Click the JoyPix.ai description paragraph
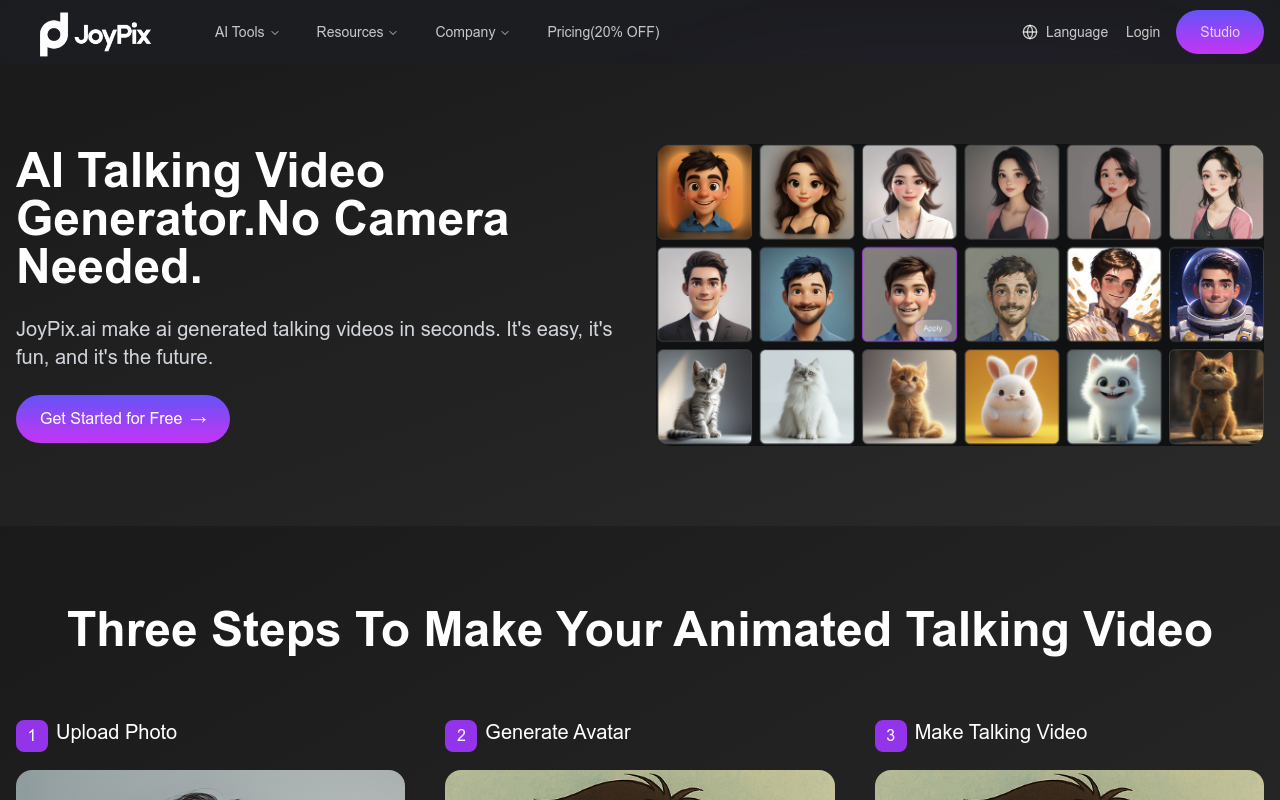The image size is (1280, 800). tap(314, 342)
